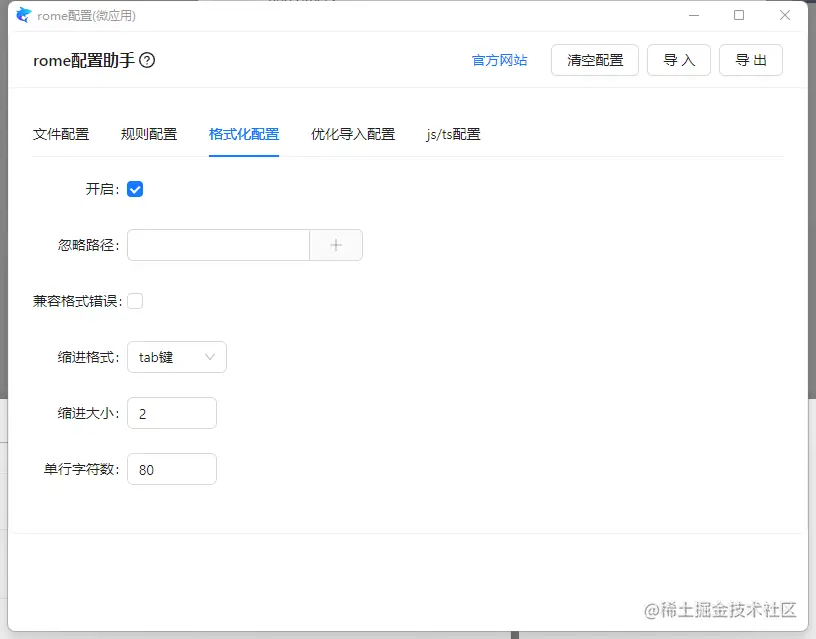
Task: Click the 忽略路径 label
Action: (88, 245)
